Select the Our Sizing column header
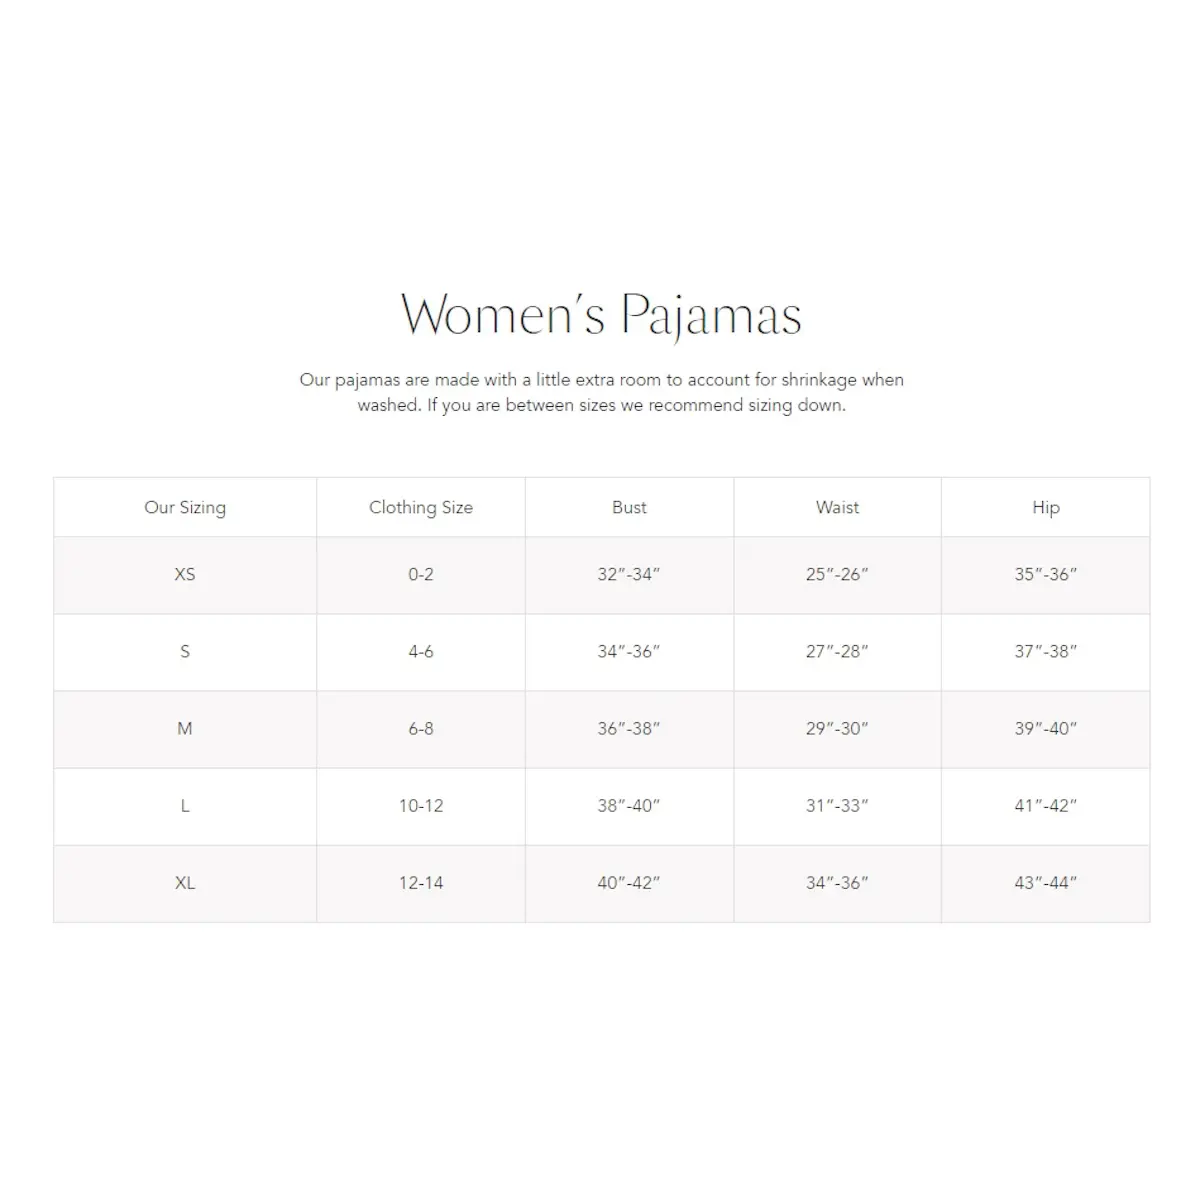 pos(185,507)
